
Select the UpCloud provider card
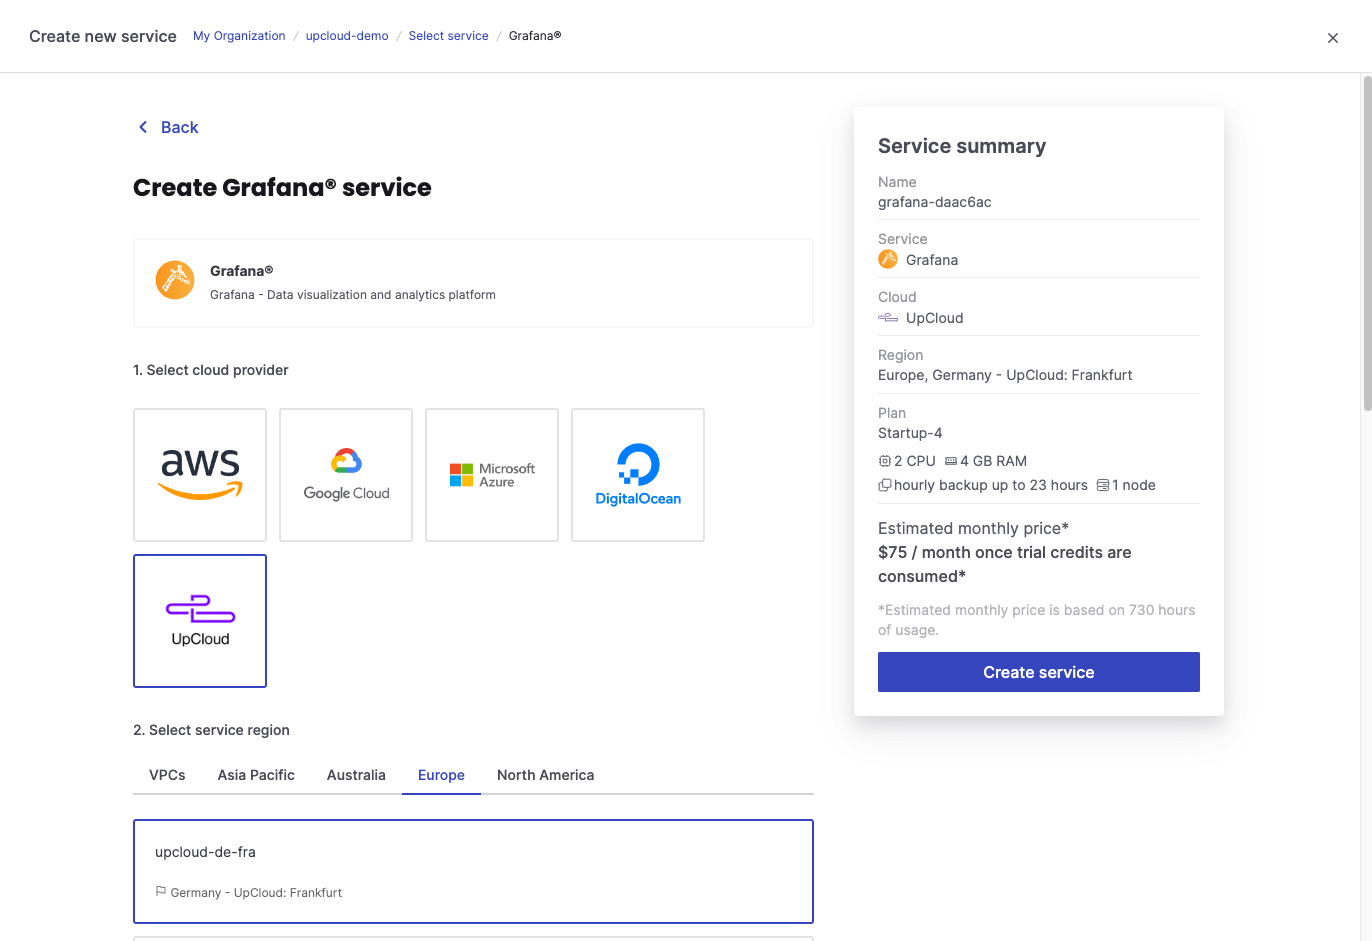[200, 621]
